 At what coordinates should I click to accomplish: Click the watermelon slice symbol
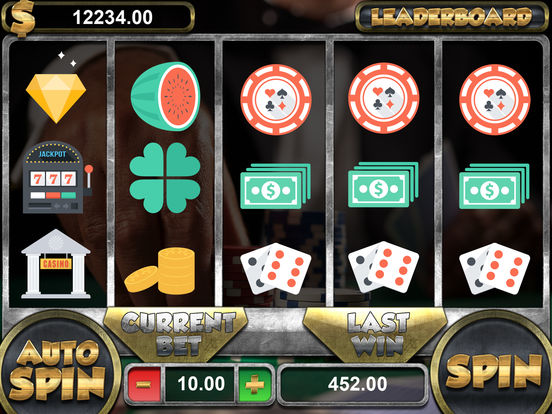(165, 96)
